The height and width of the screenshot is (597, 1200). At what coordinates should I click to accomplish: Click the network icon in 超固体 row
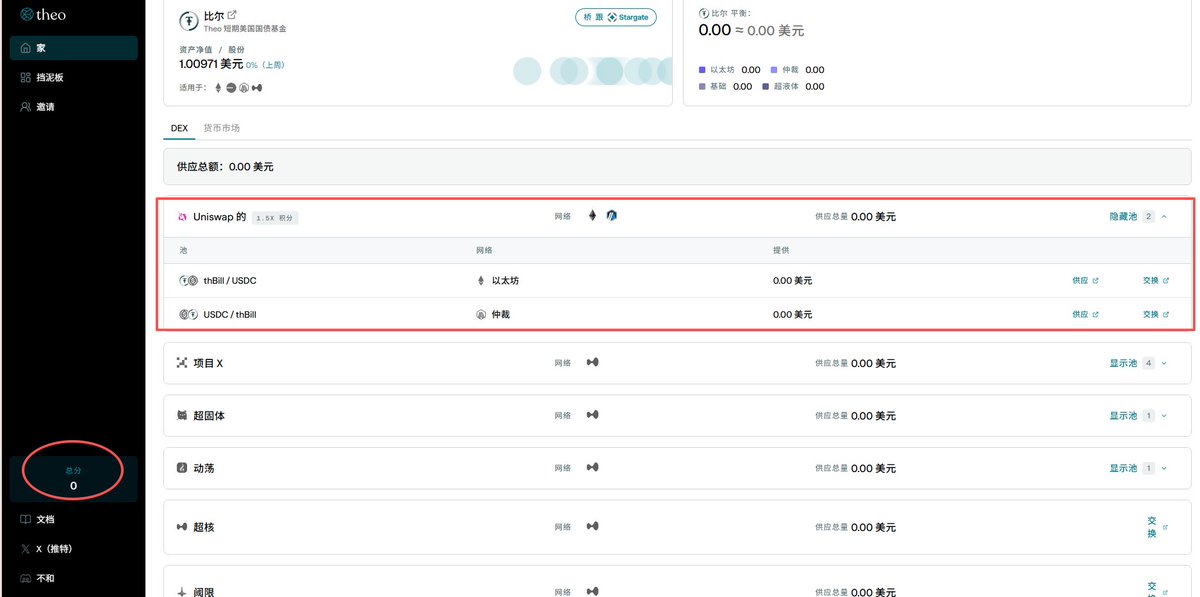click(x=592, y=415)
